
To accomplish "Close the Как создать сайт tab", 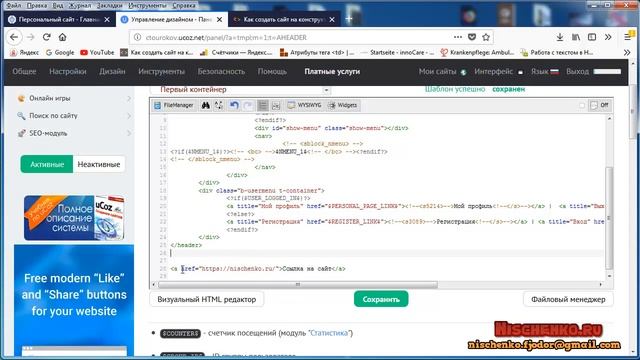I will pyautogui.click(x=332, y=20).
